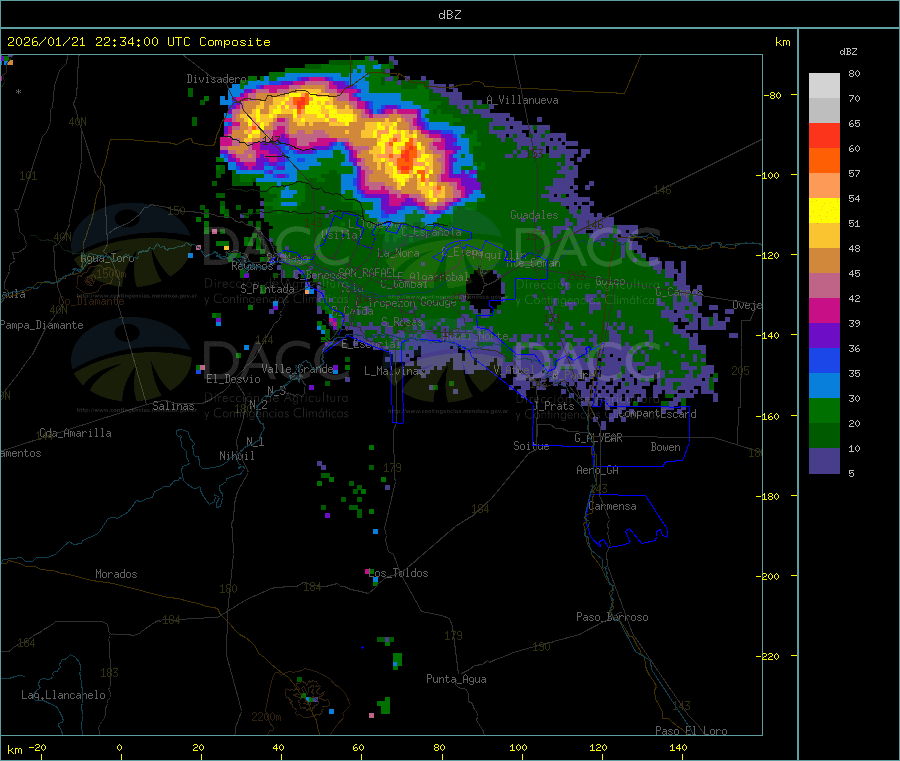Click the 60 tick on the bottom axis
The image size is (900, 761).
(358, 747)
